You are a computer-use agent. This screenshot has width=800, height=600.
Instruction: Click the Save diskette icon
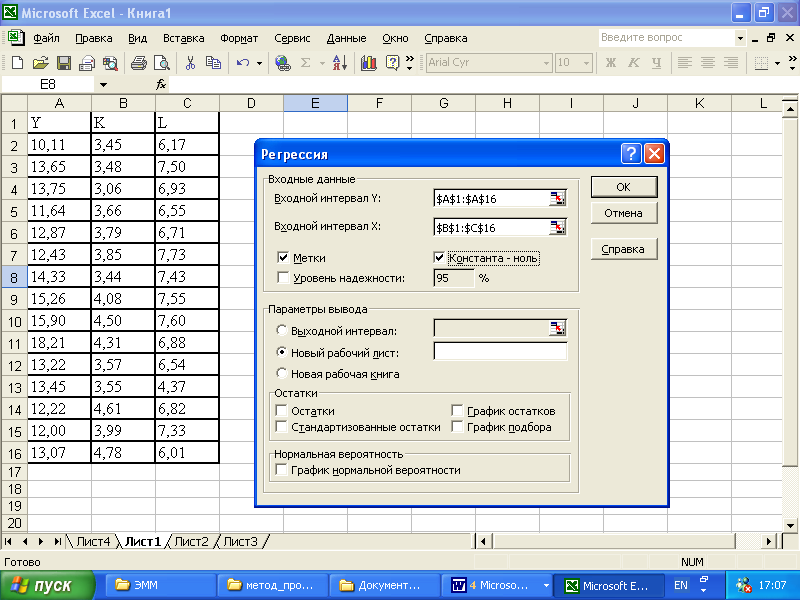pyautogui.click(x=64, y=63)
